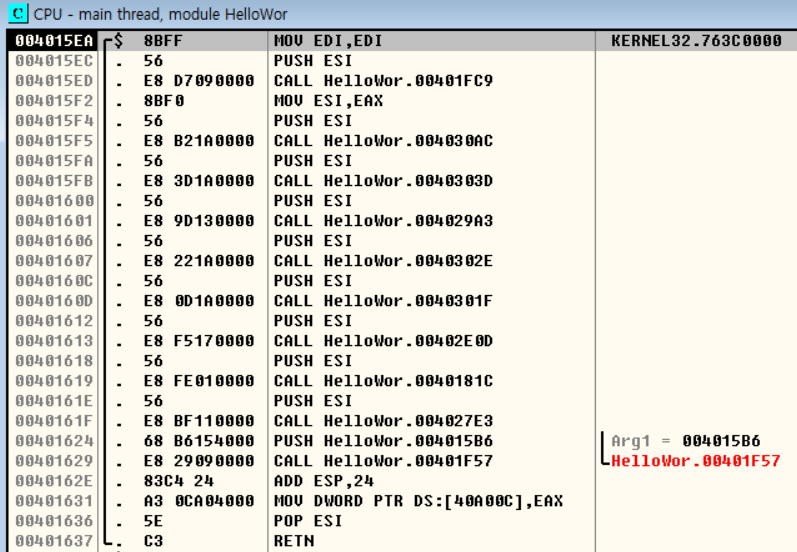This screenshot has height=552, width=797.
Task: Select CALL HelloWor.0040302E instruction
Action: click(x=383, y=261)
